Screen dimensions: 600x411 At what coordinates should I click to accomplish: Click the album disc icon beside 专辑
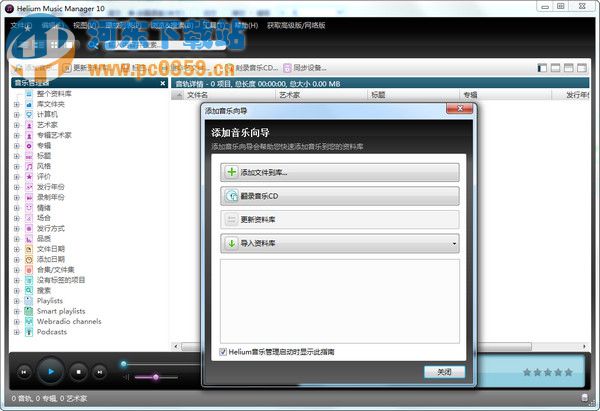29,145
